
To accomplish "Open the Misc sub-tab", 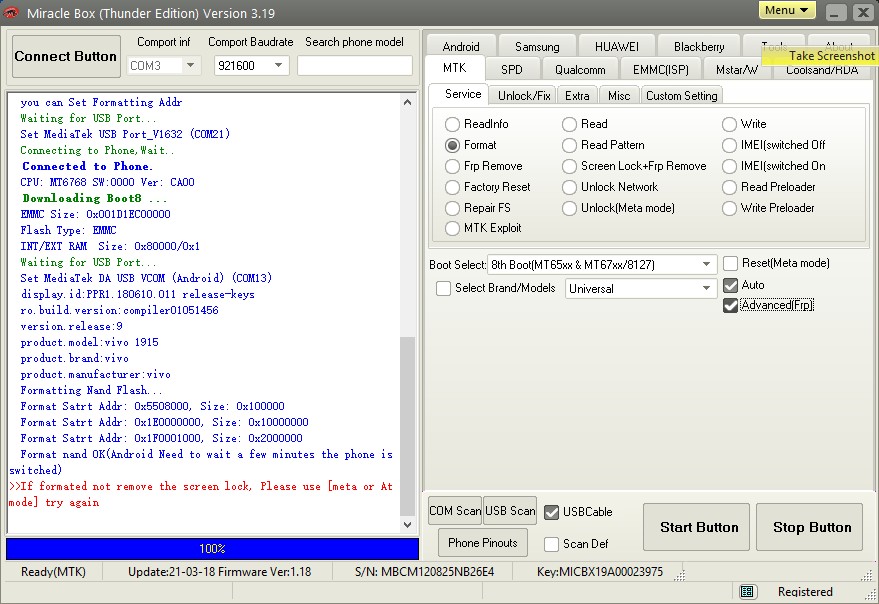I will pyautogui.click(x=619, y=95).
